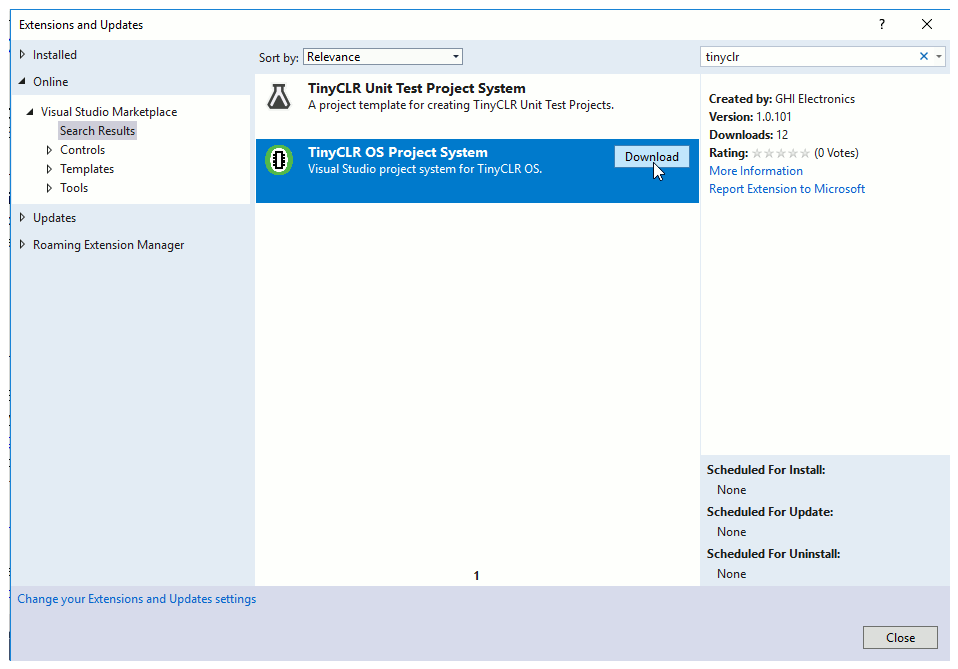Download TinyCLR OS Project System
The image size is (958, 669).
point(651,156)
